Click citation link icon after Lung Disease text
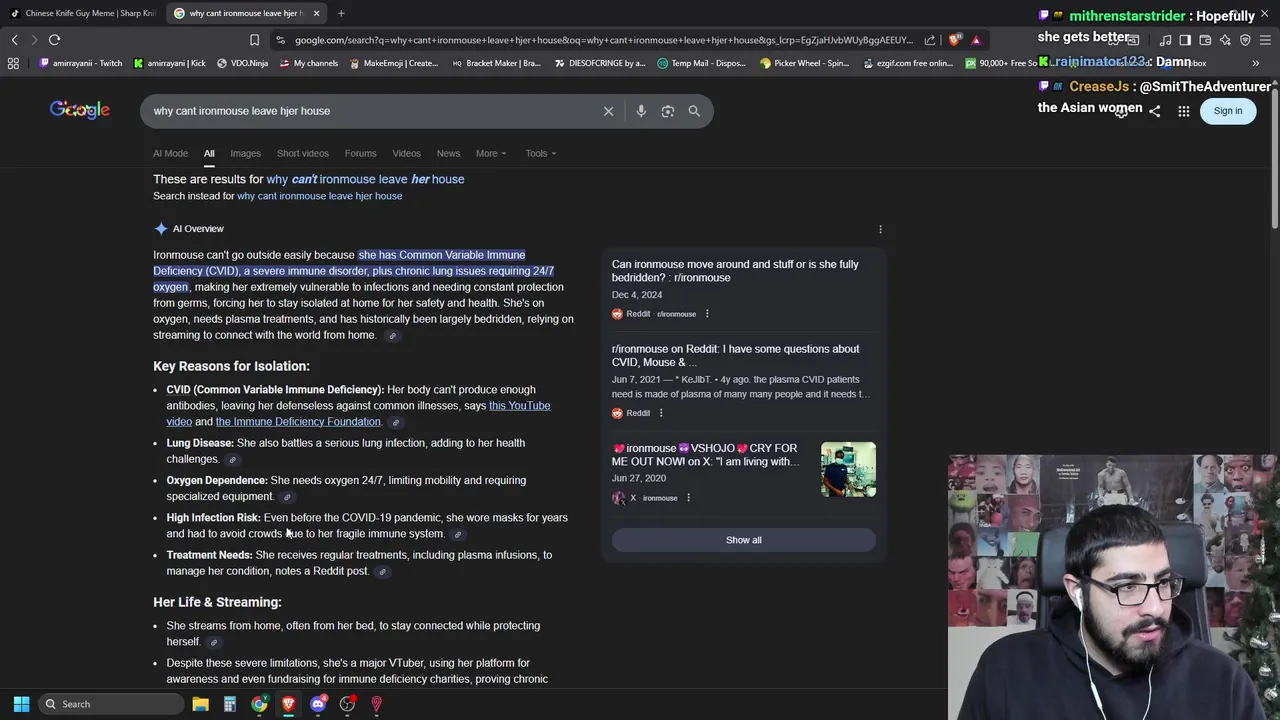1280x720 pixels. (232, 460)
